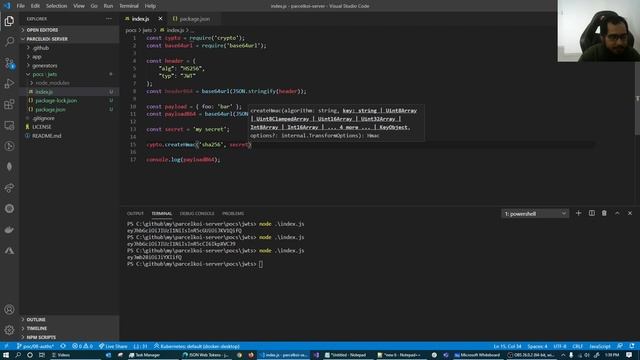Open the Windows Start menu
Image resolution: width=640 pixels, height=360 pixels.
click(x=6, y=355)
